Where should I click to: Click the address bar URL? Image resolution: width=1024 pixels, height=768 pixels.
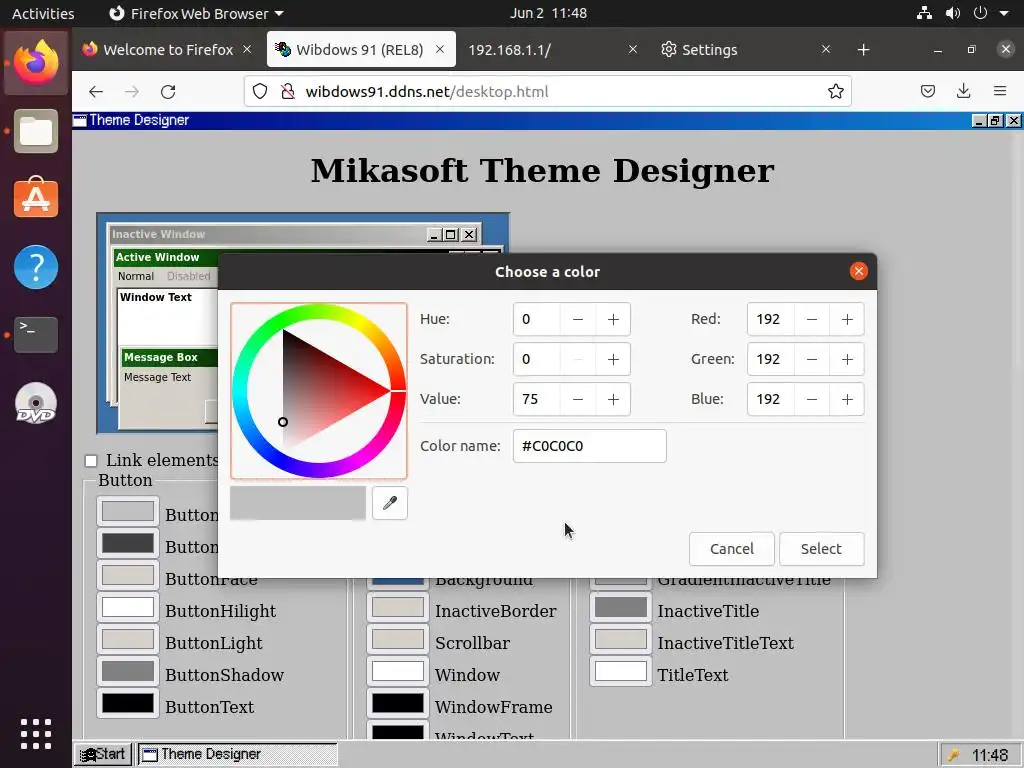point(426,91)
